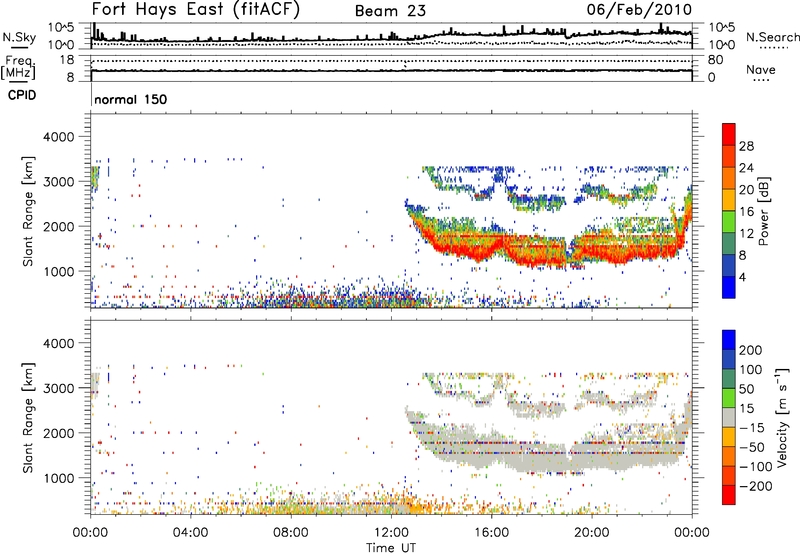This screenshot has height=554, width=800.
Task: Click the '16' tick on the power scale
Action: point(746,212)
